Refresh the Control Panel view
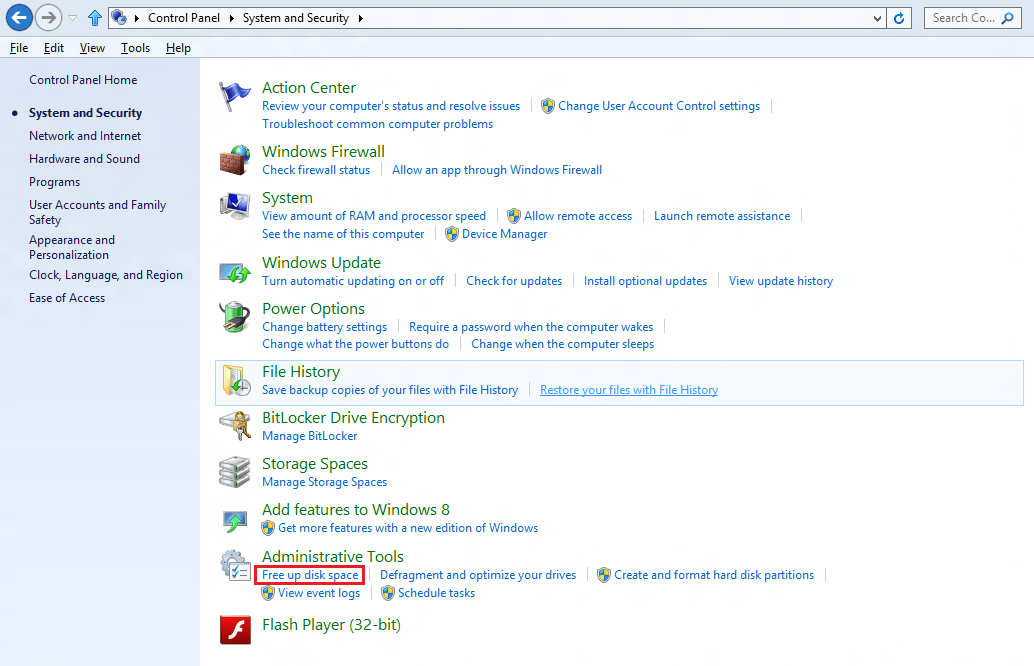This screenshot has height=666, width=1034. click(x=899, y=18)
